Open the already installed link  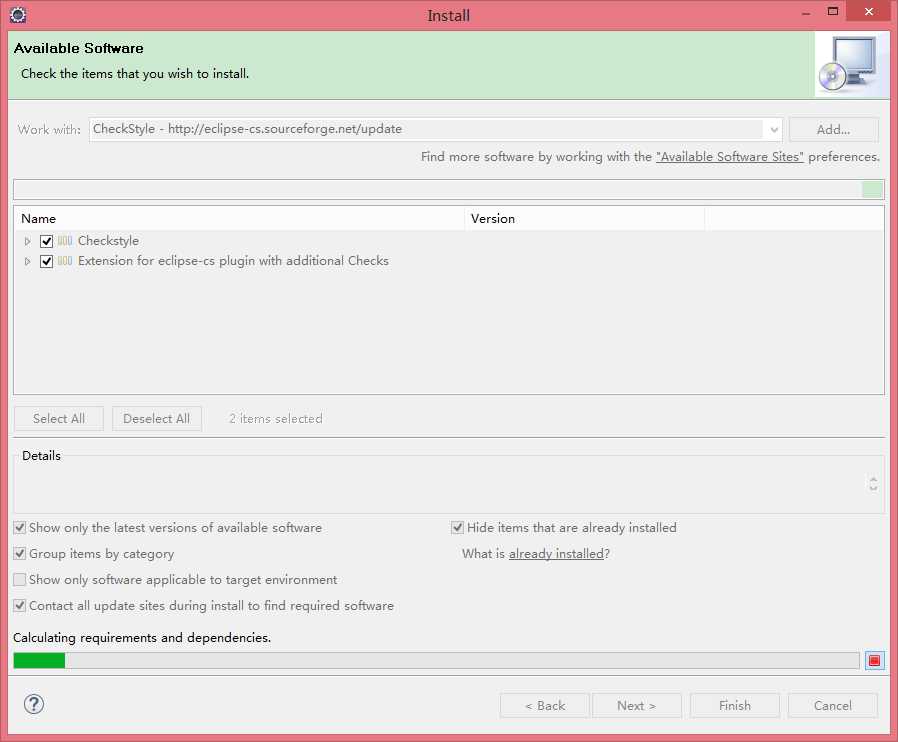(x=556, y=554)
